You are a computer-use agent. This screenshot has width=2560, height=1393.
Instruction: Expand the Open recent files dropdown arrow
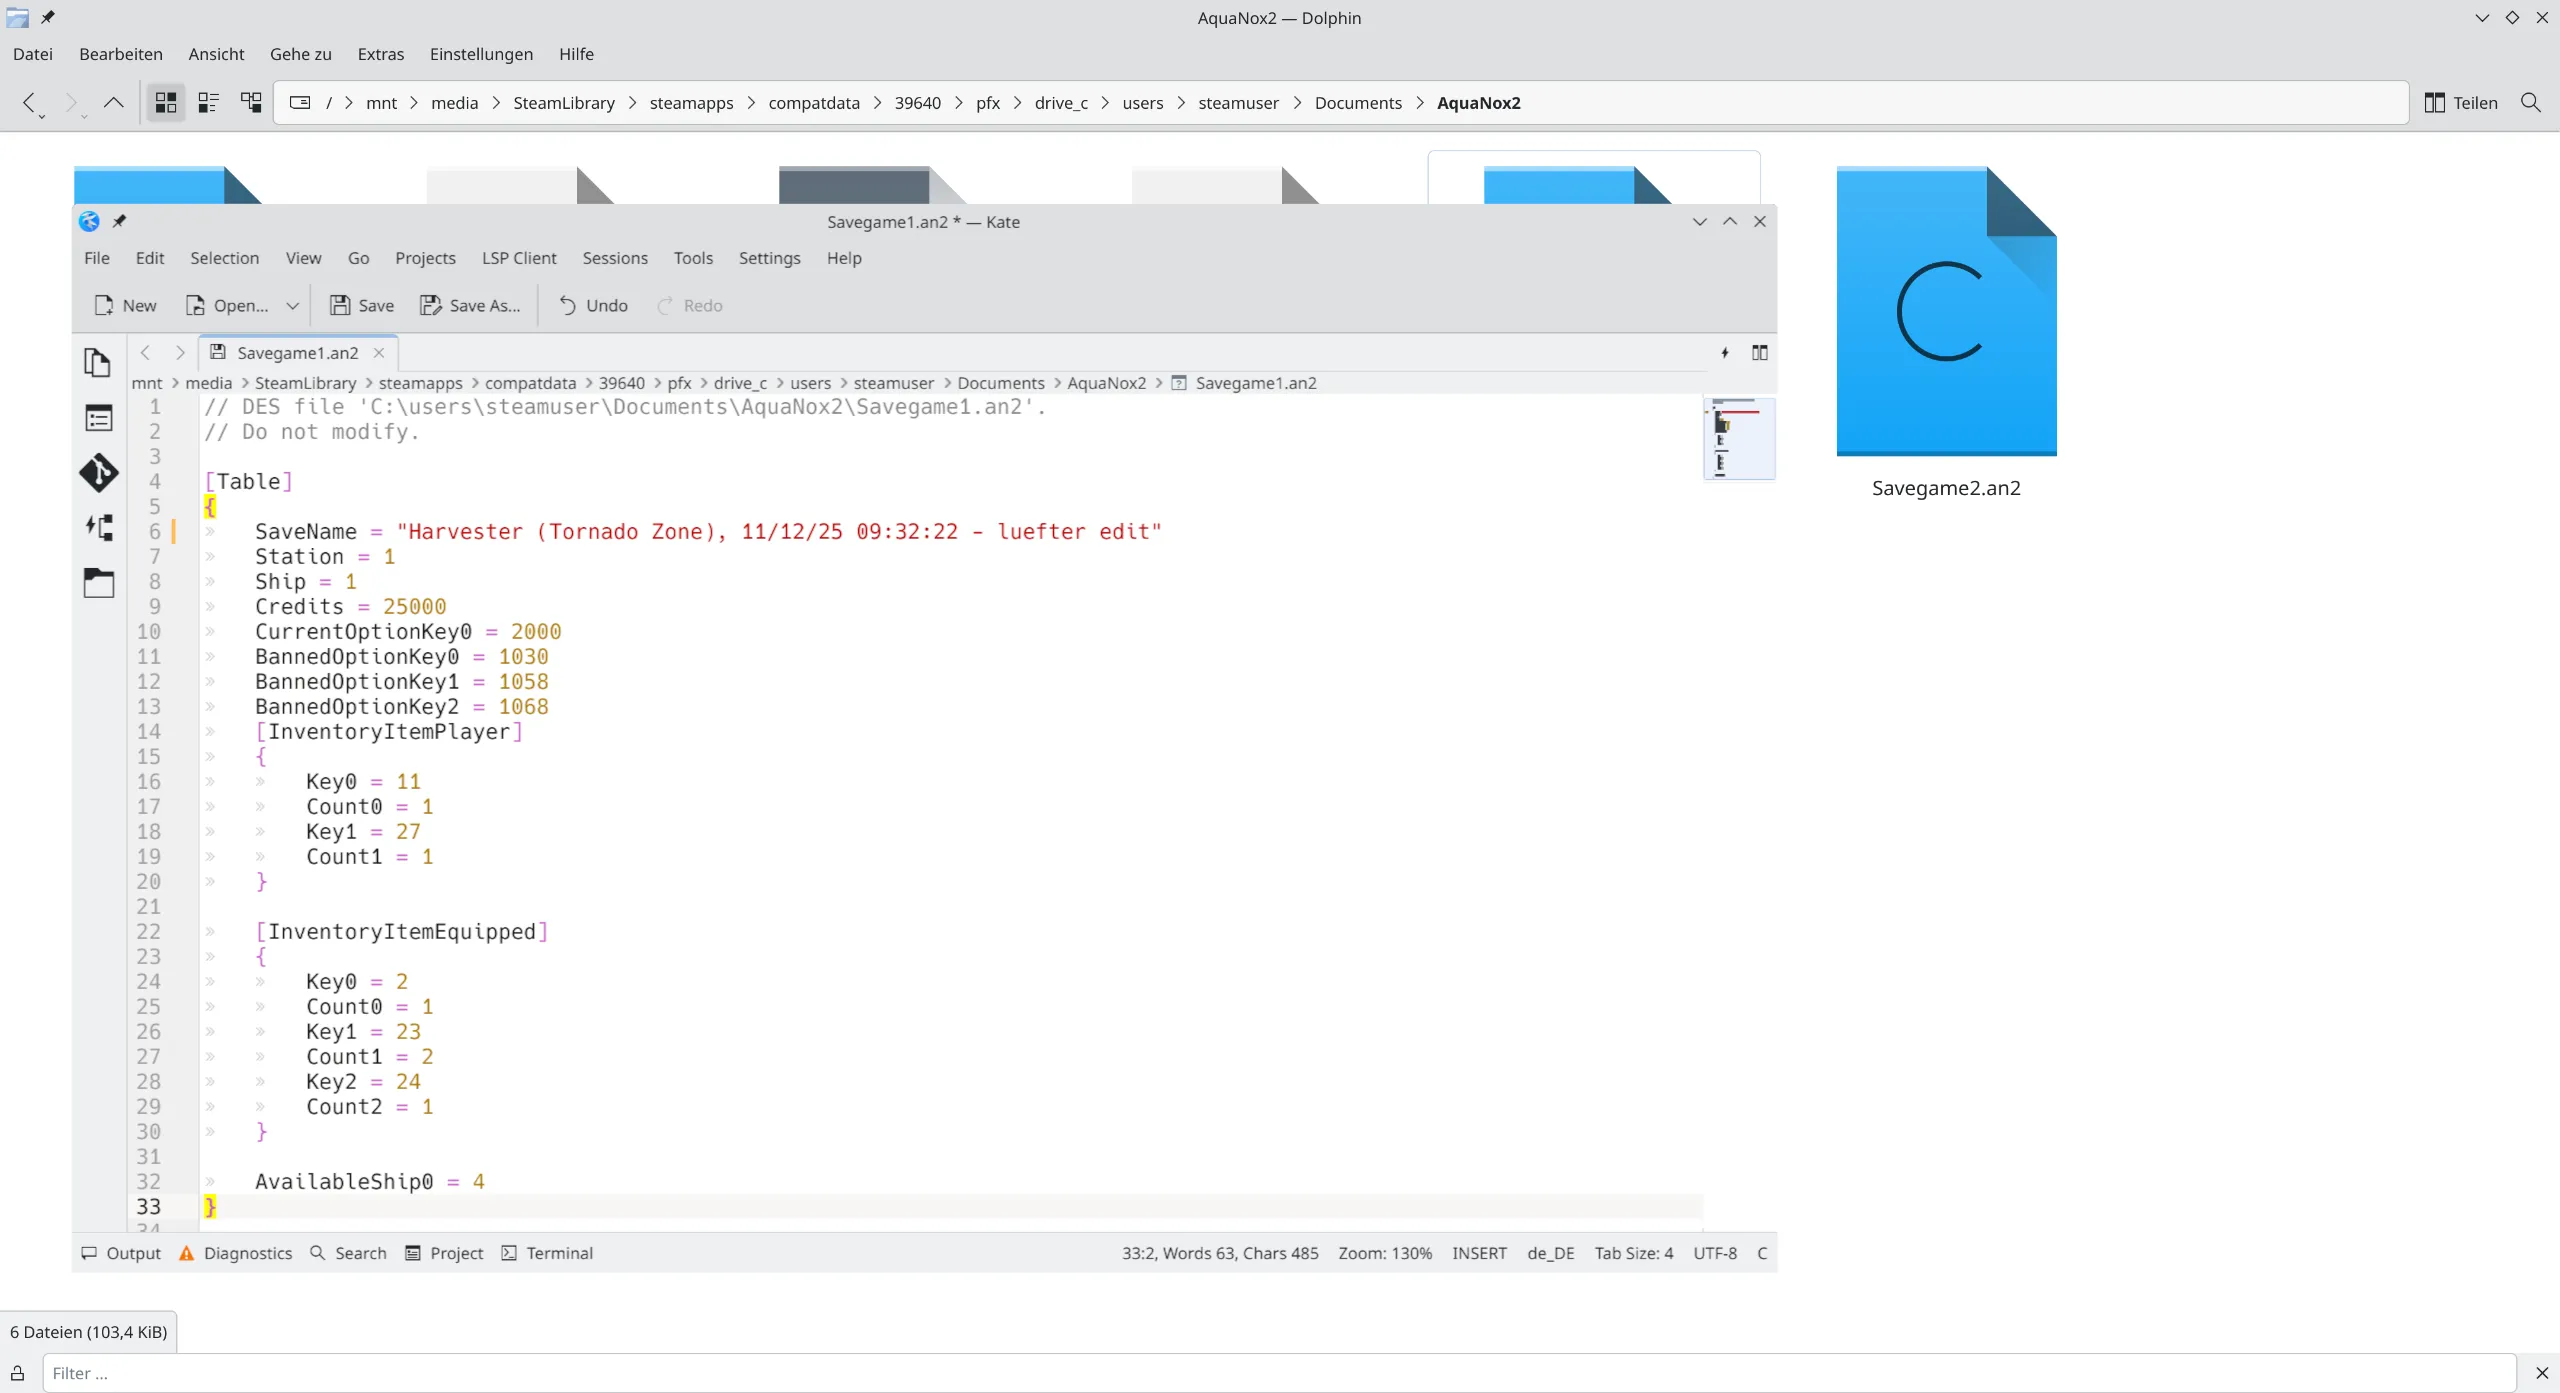tap(292, 306)
